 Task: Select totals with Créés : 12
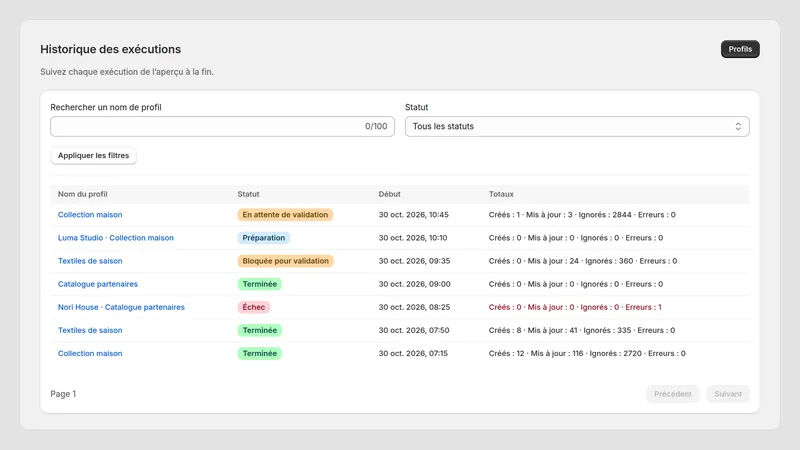[x=587, y=354]
